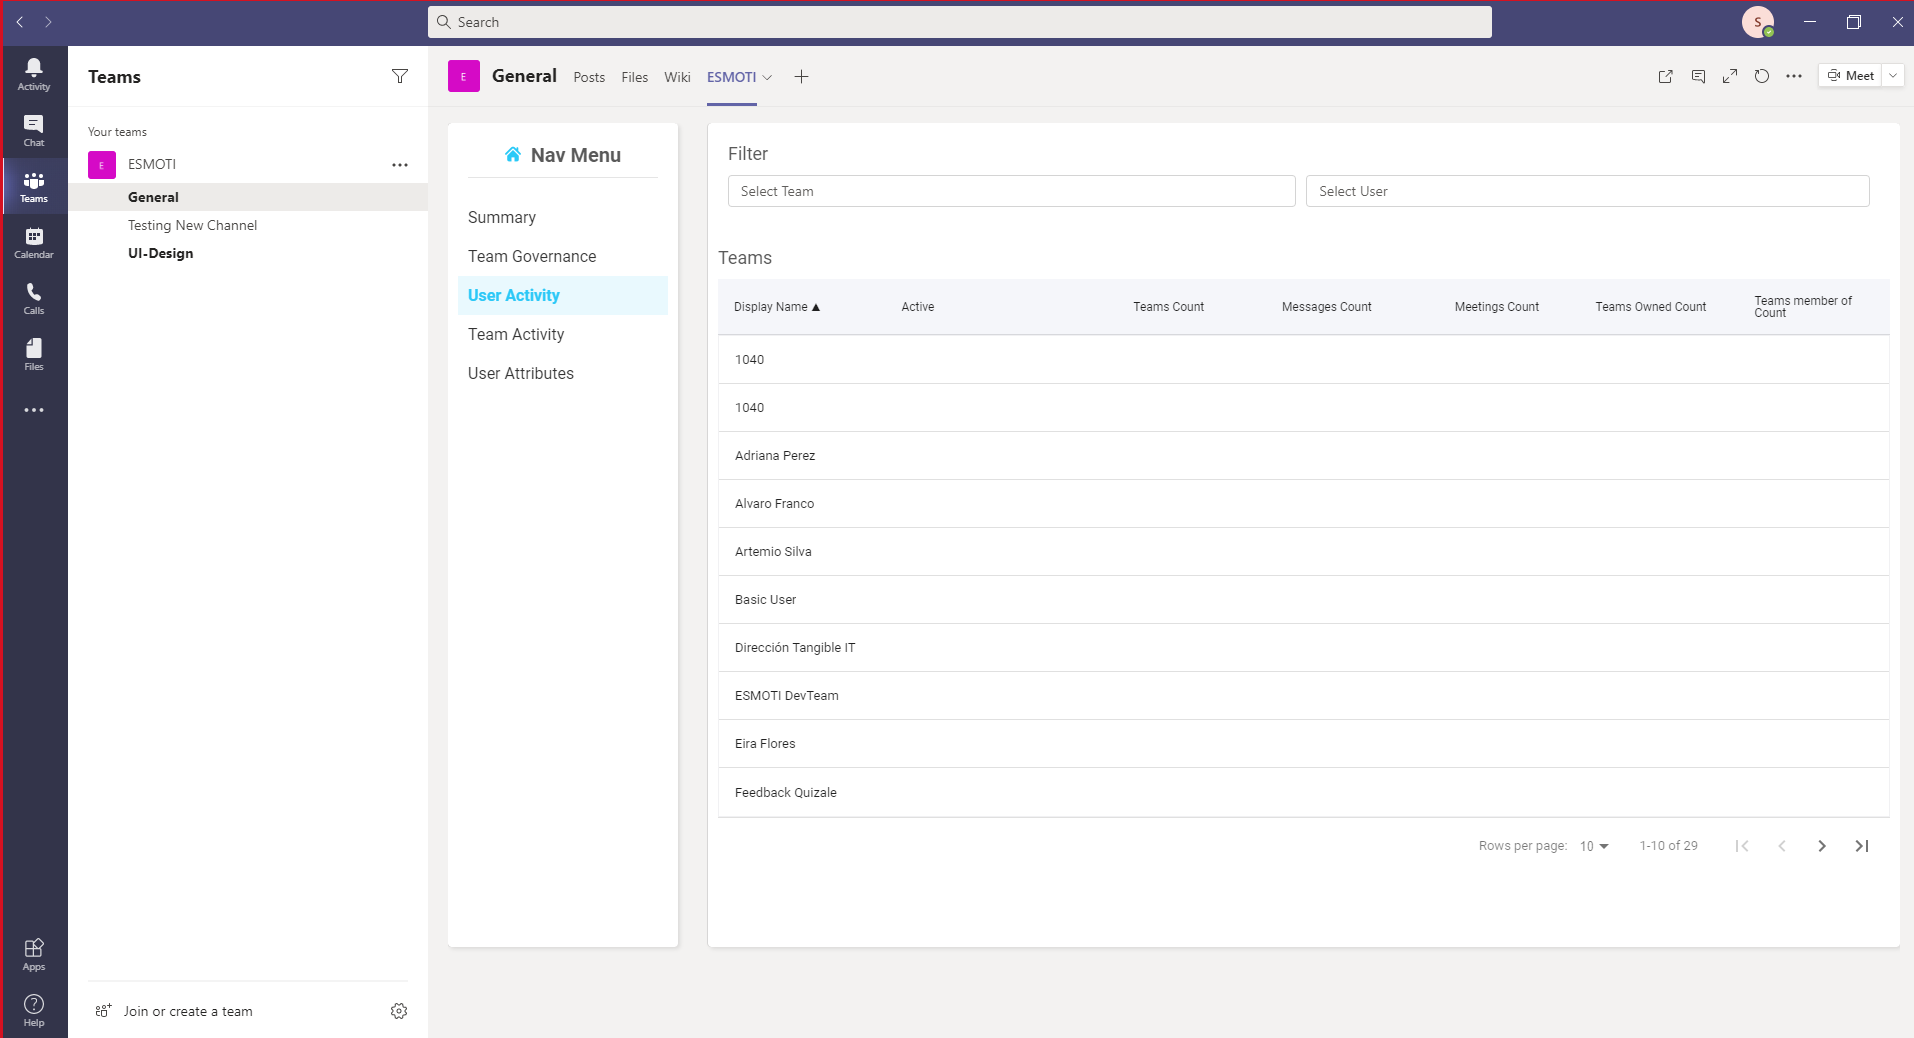Open Team Activity in the Nav Menu
Viewport: 1914px width, 1038px height.
(x=563, y=334)
